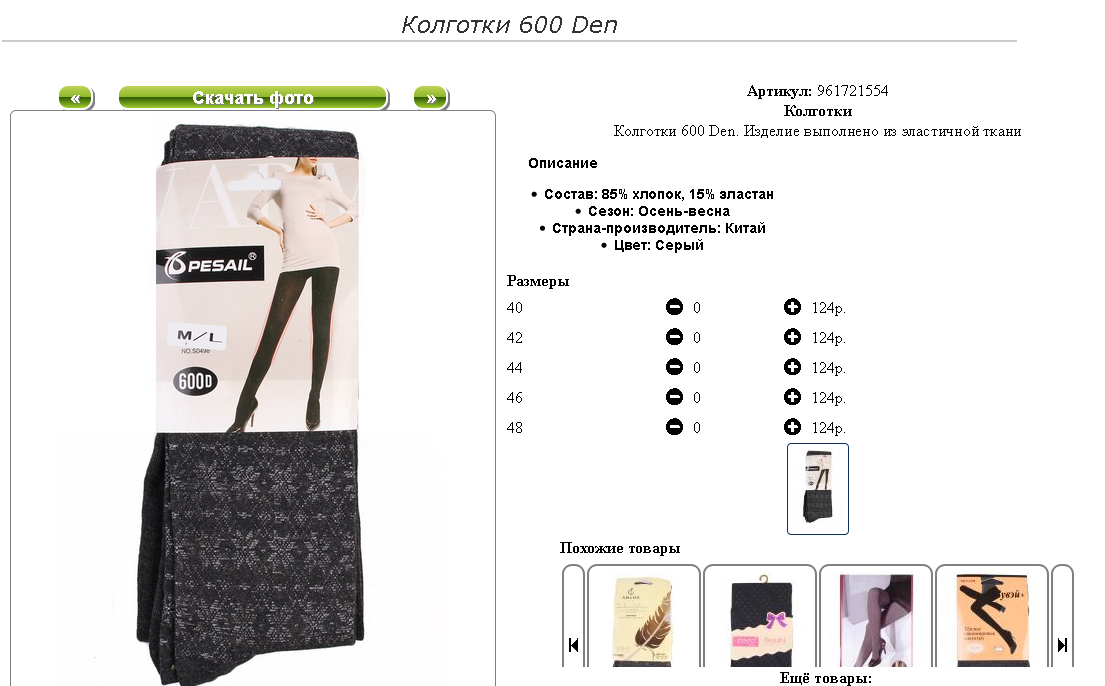1105x686 pixels.
Task: Click the minus icon for size 46
Action: [674, 397]
